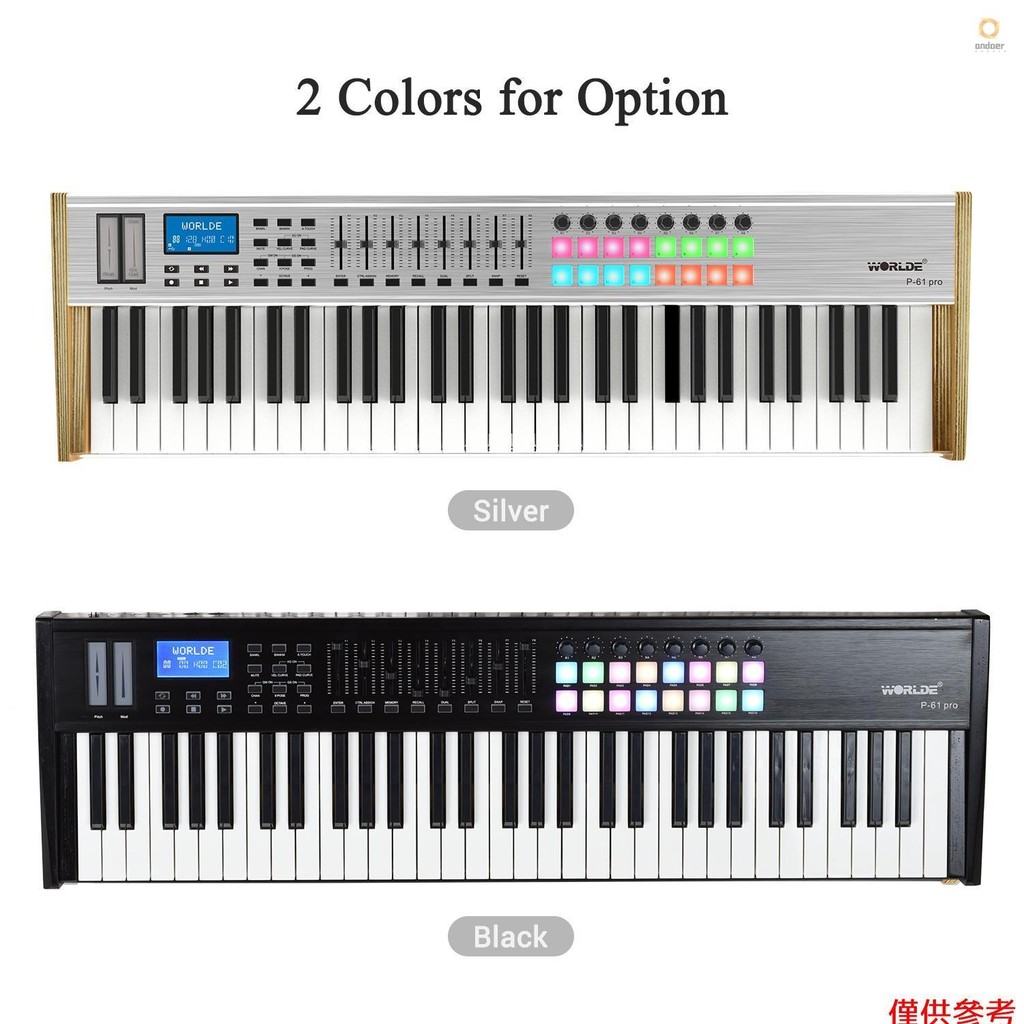Click the blue LCD display on the silver keyboard
The height and width of the screenshot is (1024, 1024).
tap(200, 234)
